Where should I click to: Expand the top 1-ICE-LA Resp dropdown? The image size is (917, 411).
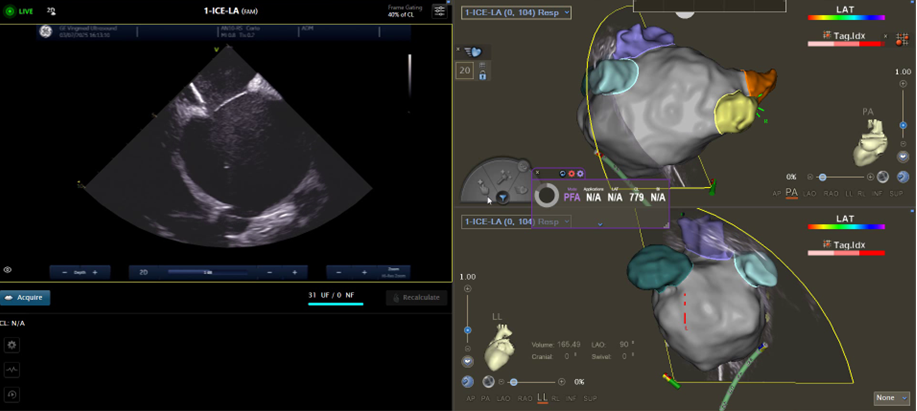click(515, 12)
